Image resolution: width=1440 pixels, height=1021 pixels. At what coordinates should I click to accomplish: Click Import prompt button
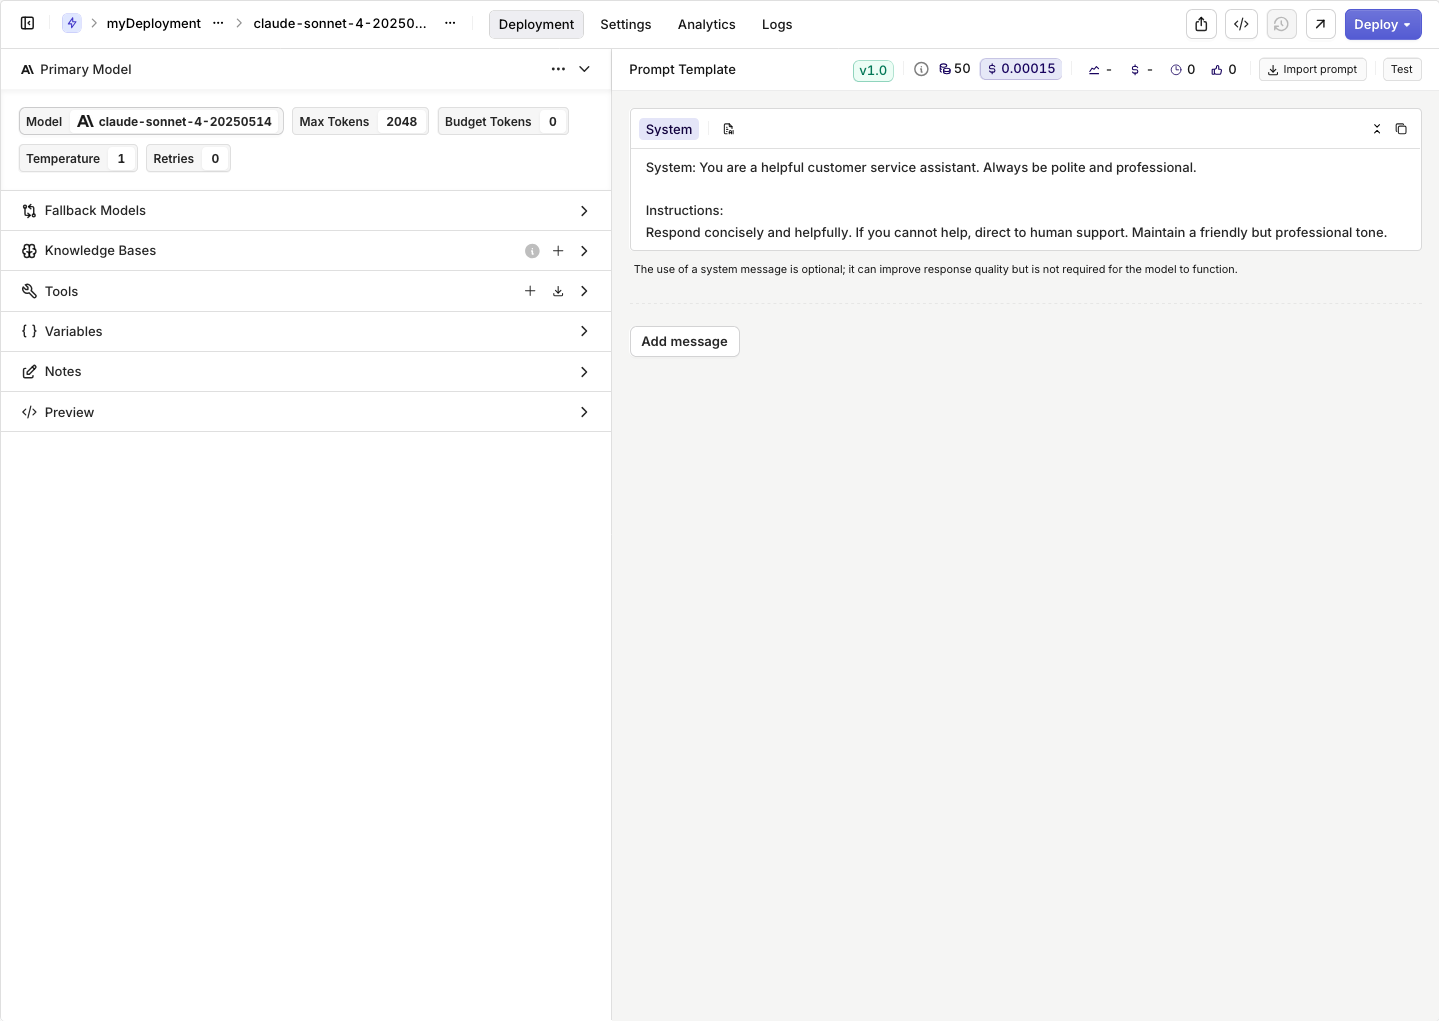pos(1313,69)
